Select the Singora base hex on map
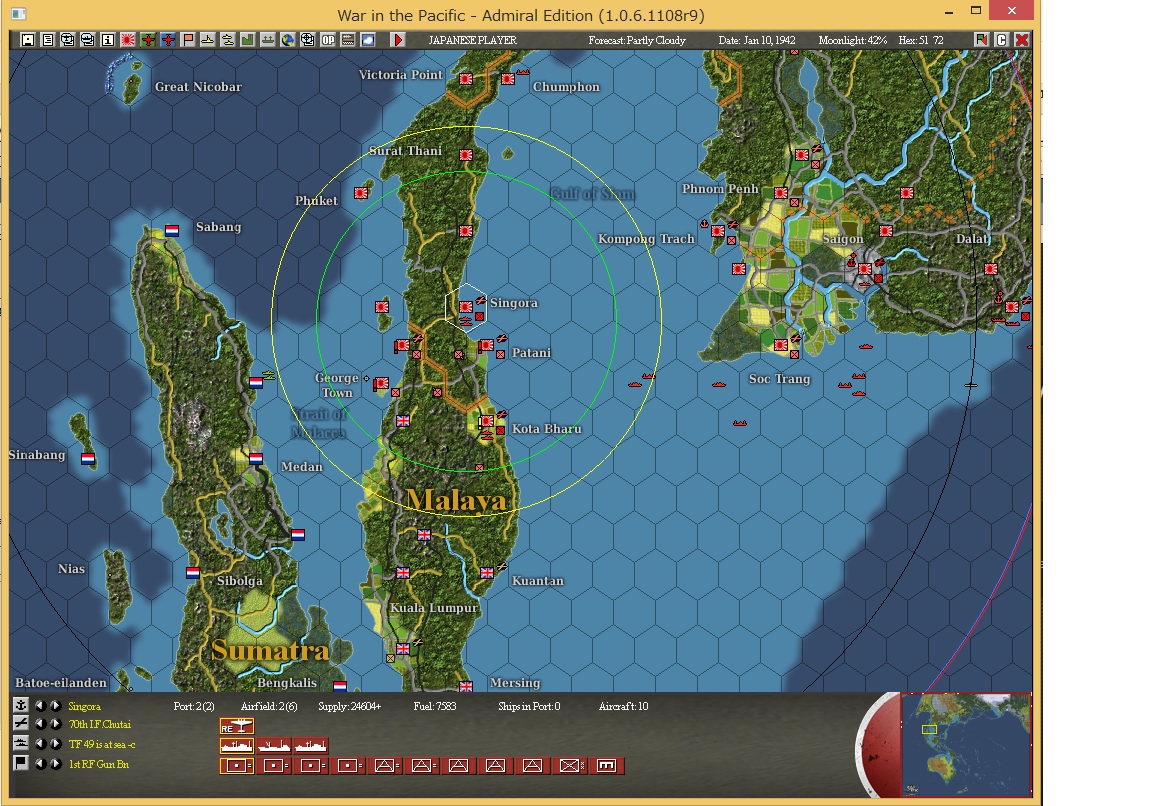The height and width of the screenshot is (806, 1152). 466,307
